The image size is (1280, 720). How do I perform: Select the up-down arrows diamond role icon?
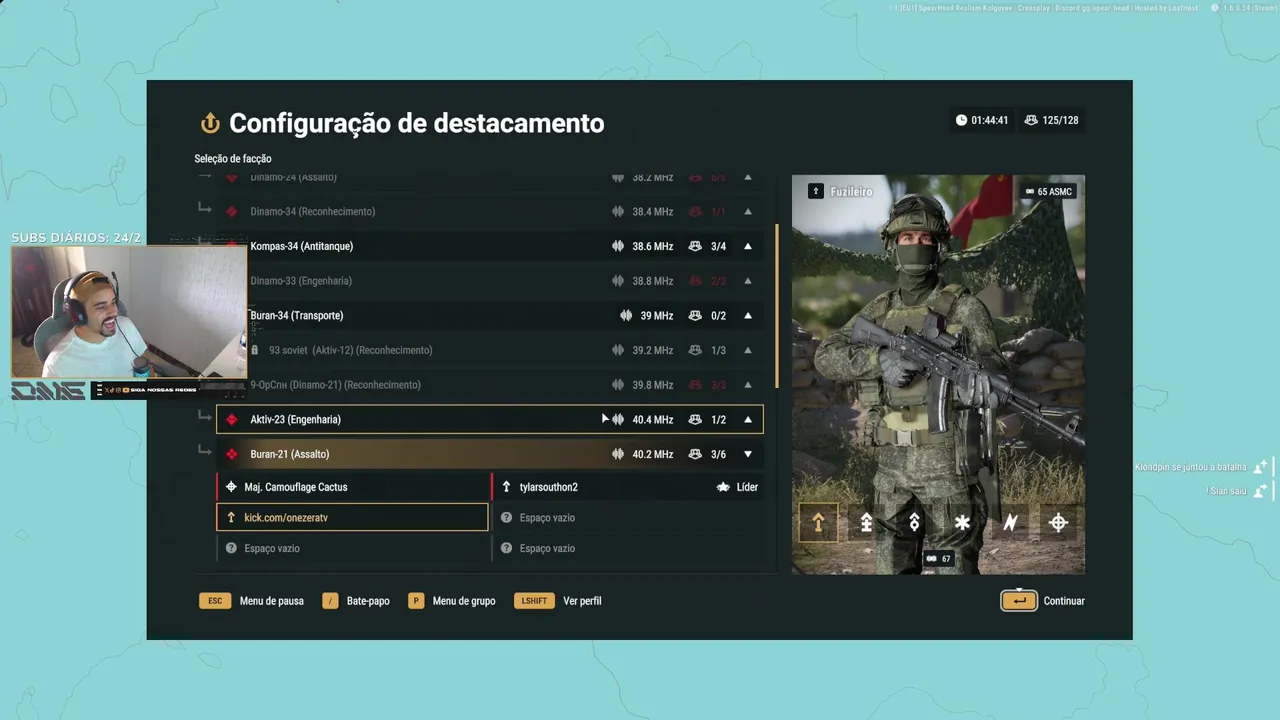tap(914, 523)
